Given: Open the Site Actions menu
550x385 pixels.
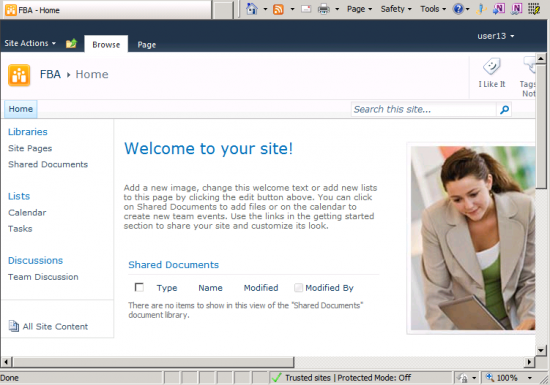Looking at the screenshot, I should [x=30, y=43].
